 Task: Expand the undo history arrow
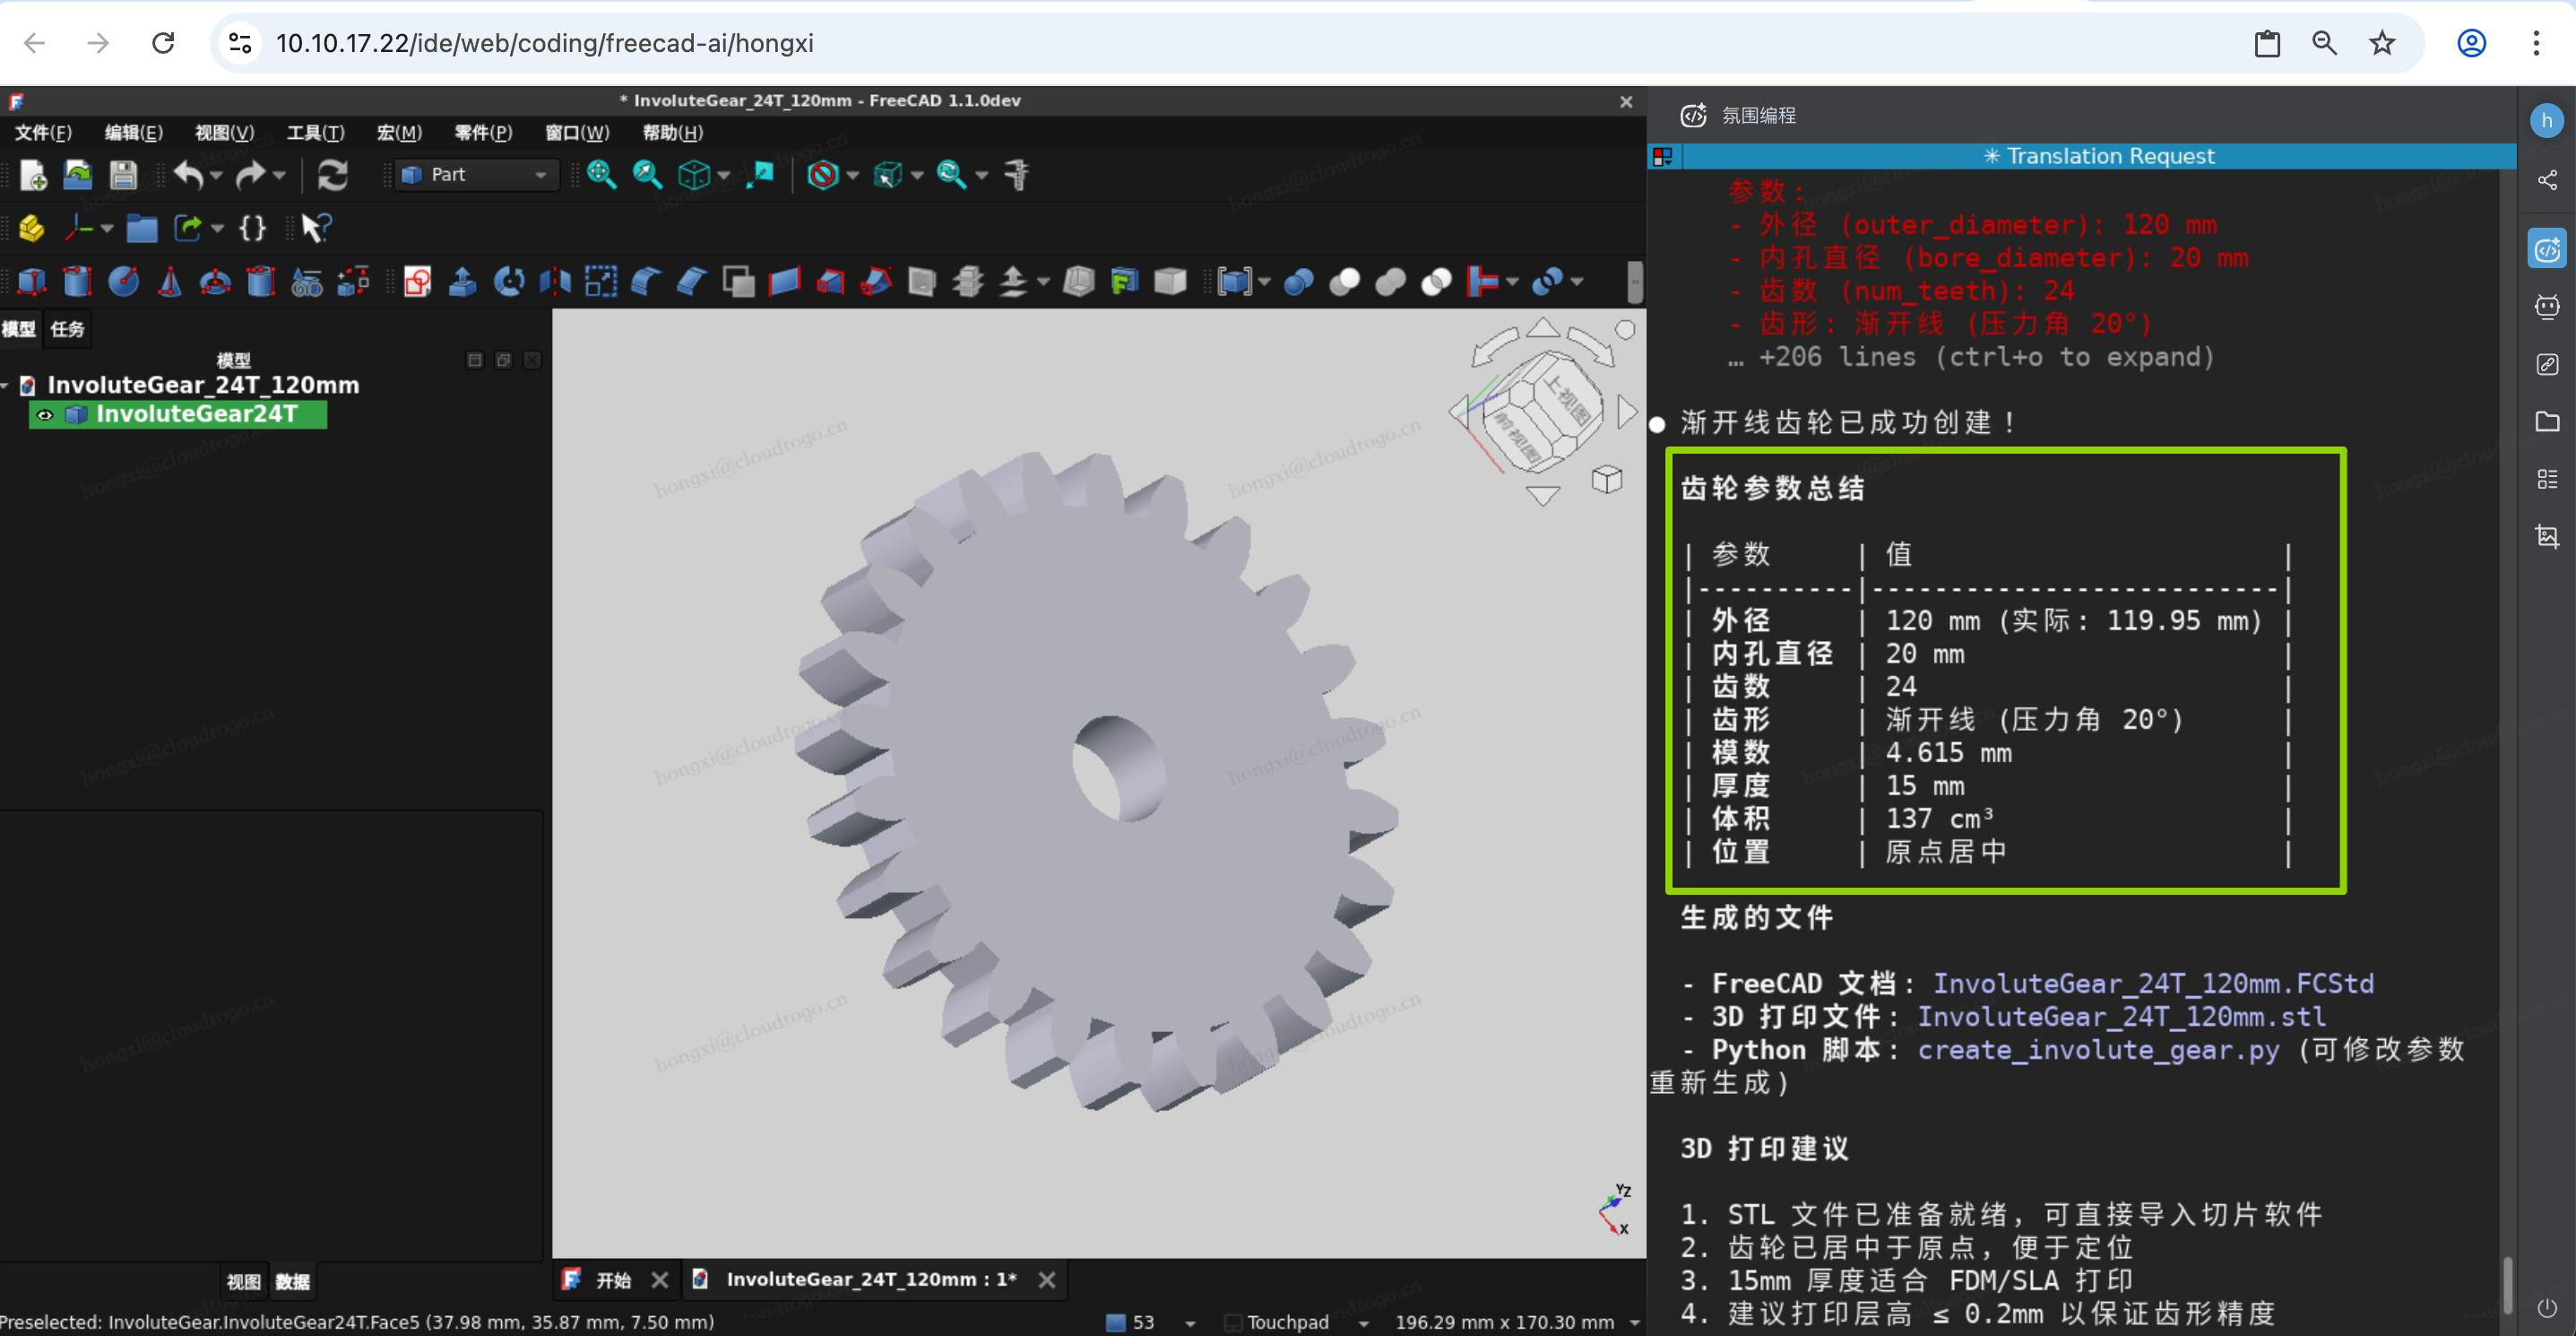216,175
